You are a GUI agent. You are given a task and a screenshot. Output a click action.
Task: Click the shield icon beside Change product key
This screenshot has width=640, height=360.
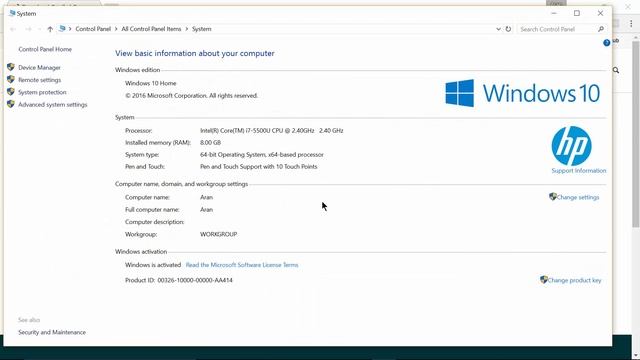click(x=544, y=280)
